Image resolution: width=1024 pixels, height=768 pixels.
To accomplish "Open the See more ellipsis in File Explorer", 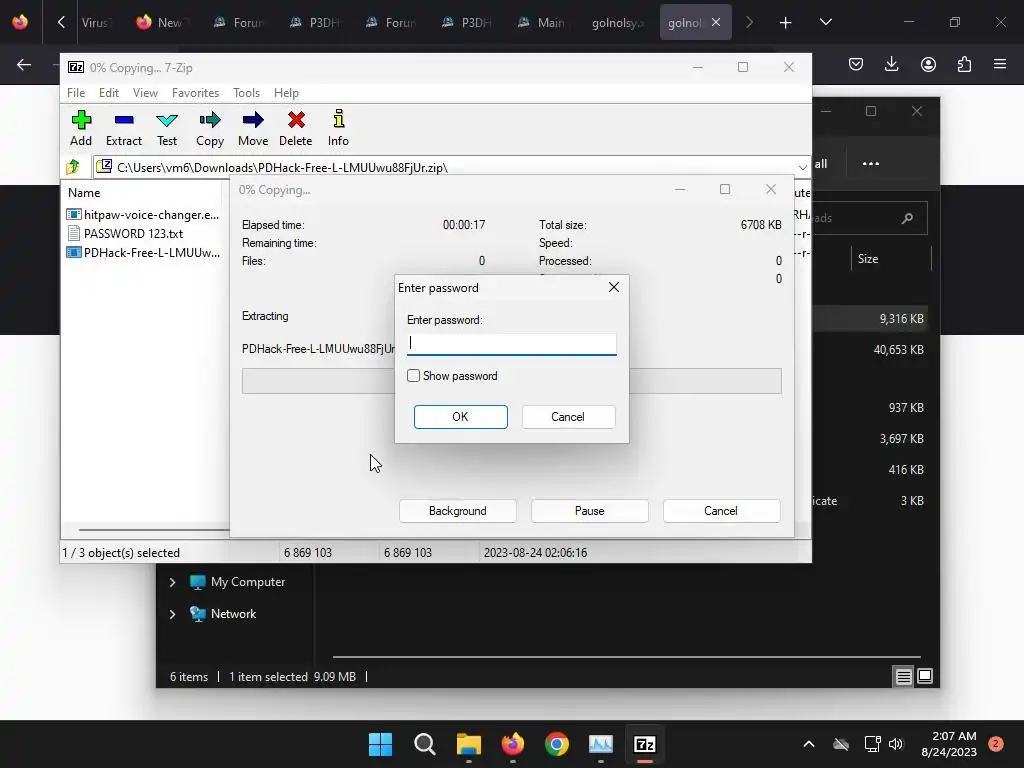I will point(871,163).
